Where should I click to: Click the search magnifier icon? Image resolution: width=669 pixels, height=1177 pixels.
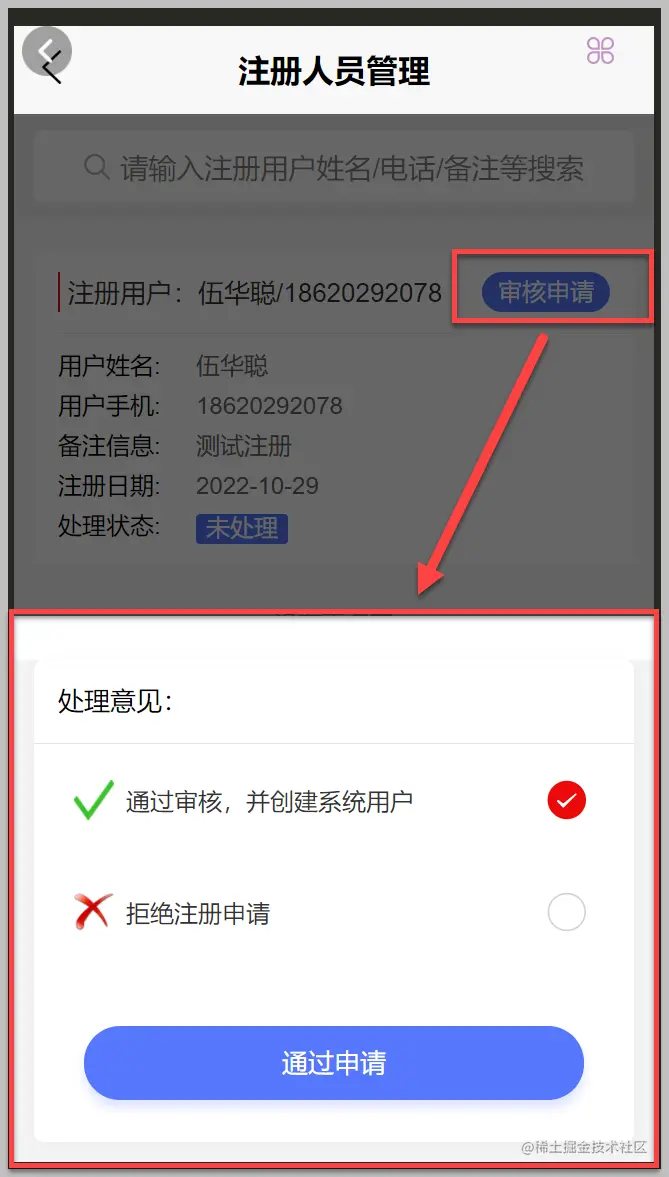pos(96,167)
